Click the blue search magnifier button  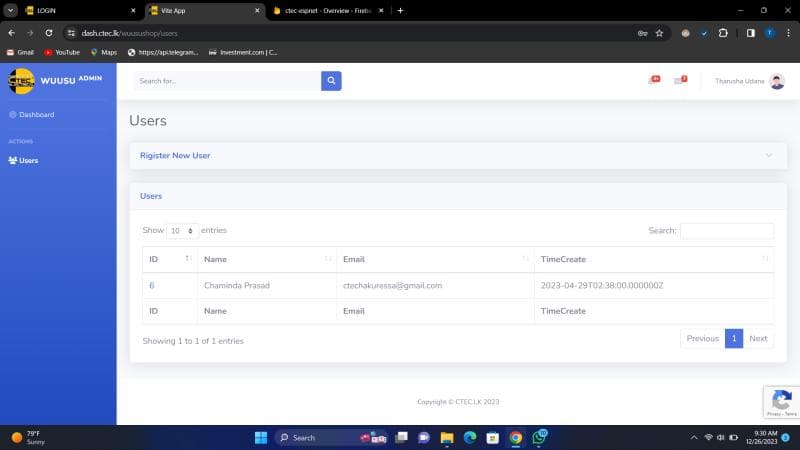[x=331, y=81]
